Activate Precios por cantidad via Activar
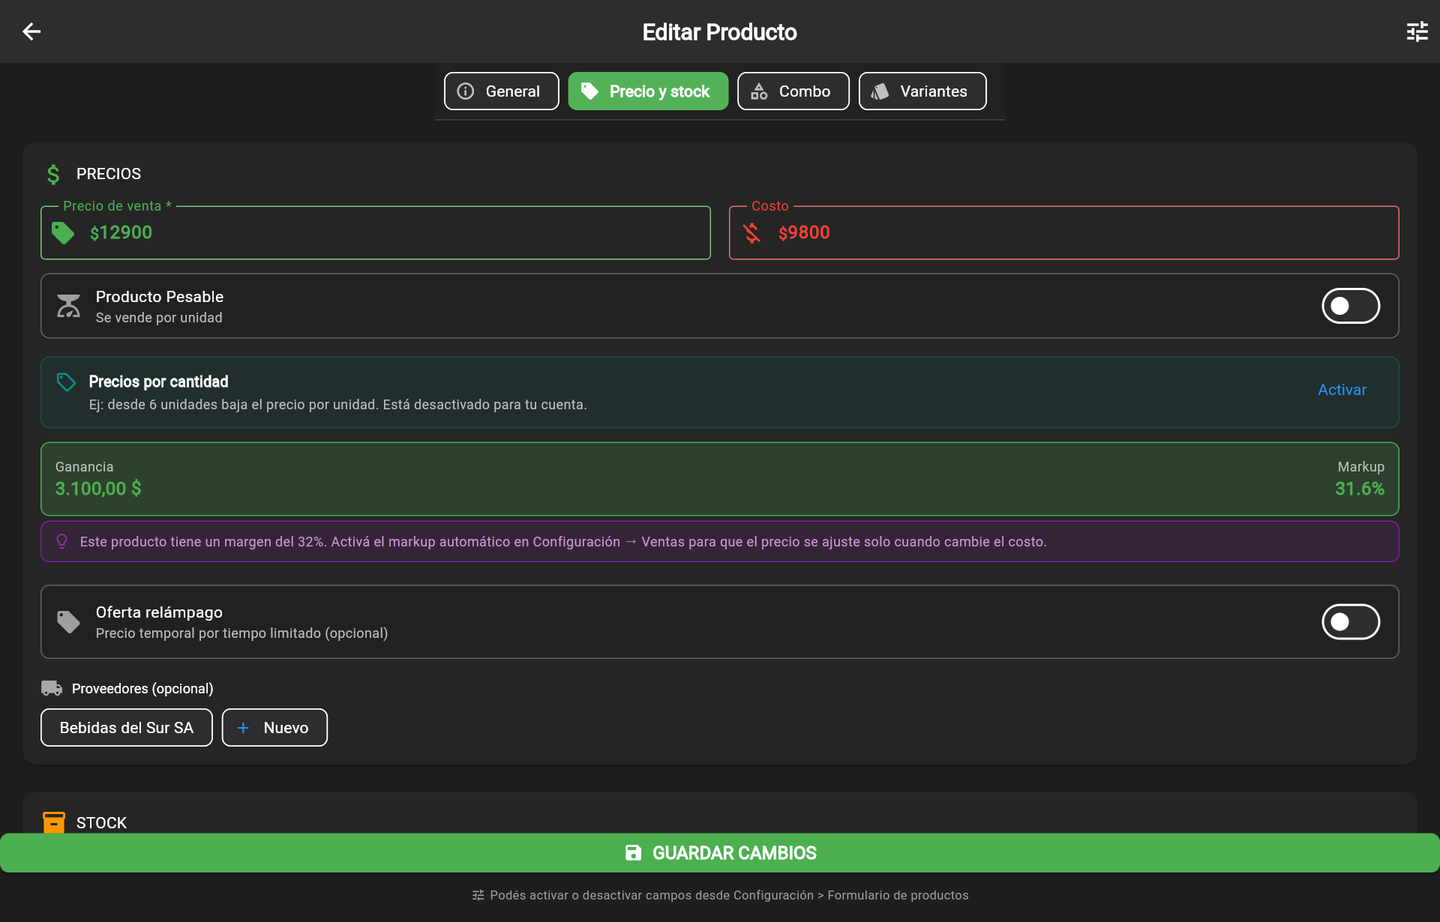This screenshot has height=922, width=1440. pyautogui.click(x=1342, y=390)
